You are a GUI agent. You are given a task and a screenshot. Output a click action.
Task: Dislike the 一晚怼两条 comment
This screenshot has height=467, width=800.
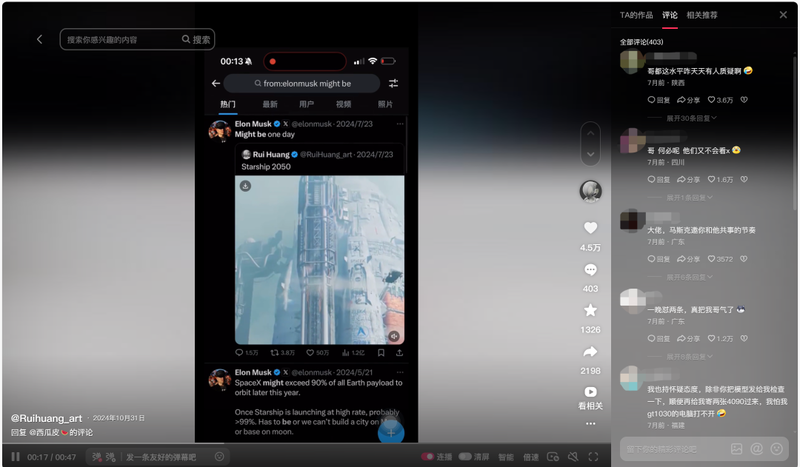pos(744,339)
